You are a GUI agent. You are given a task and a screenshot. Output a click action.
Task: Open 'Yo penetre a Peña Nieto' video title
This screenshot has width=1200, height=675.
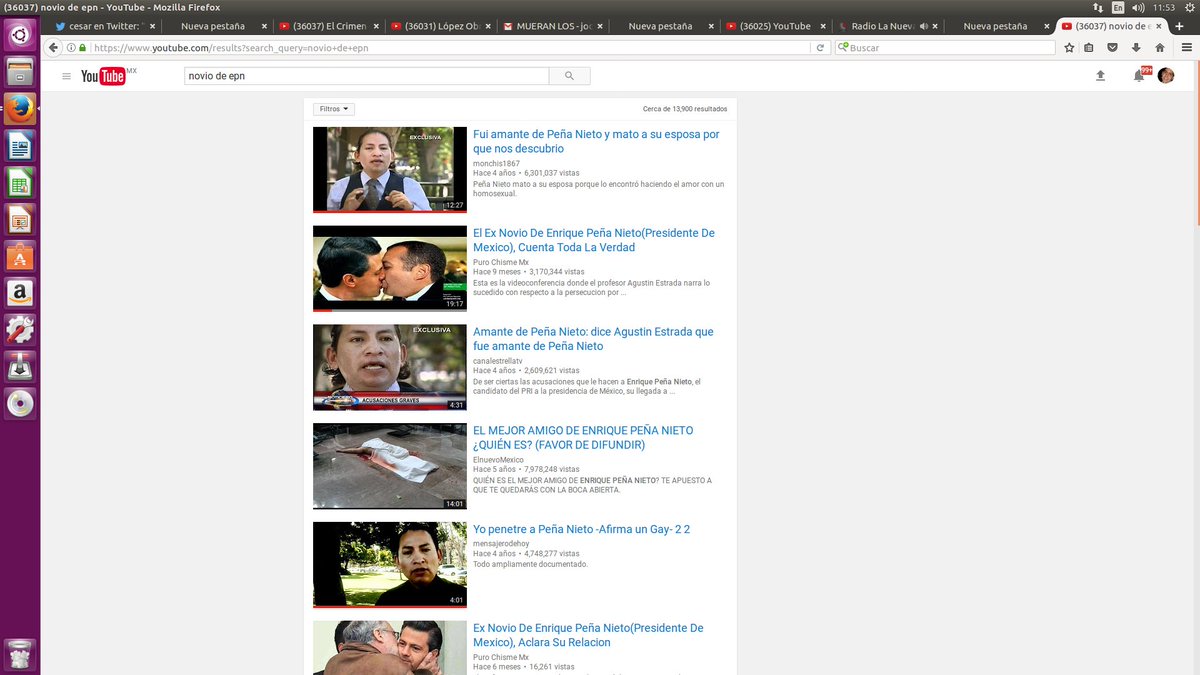click(x=581, y=529)
